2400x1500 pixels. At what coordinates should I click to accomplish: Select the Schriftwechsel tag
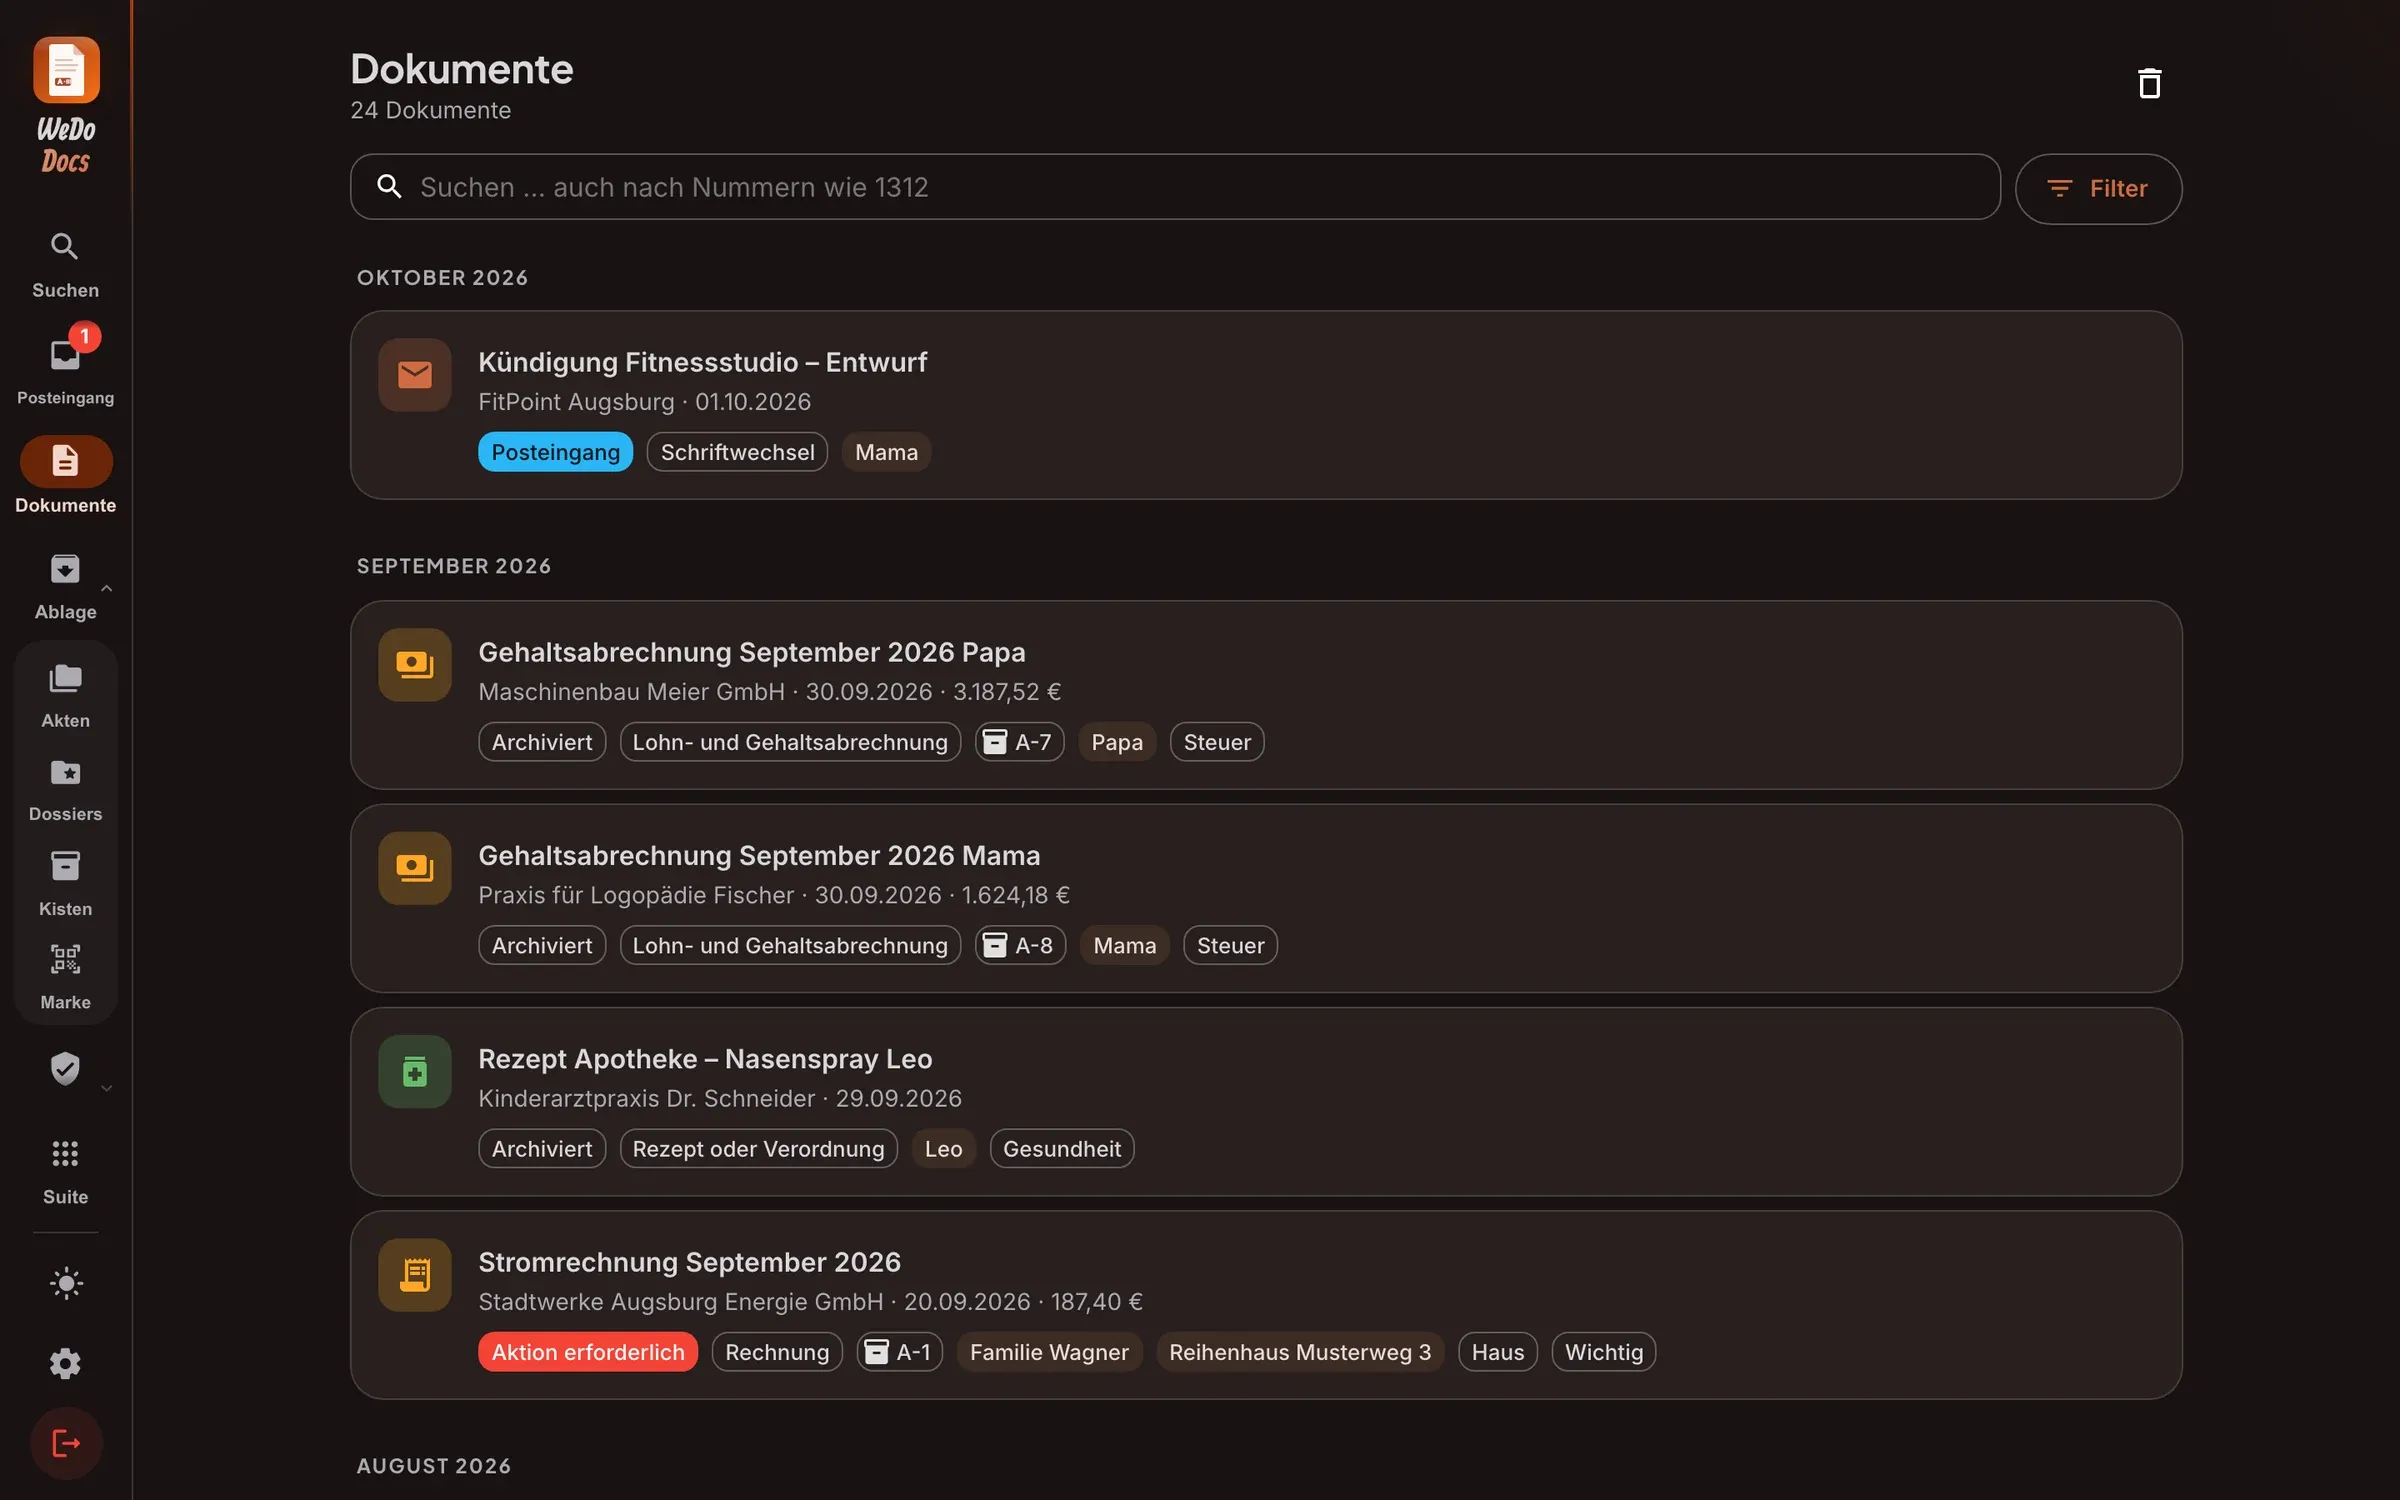point(737,452)
